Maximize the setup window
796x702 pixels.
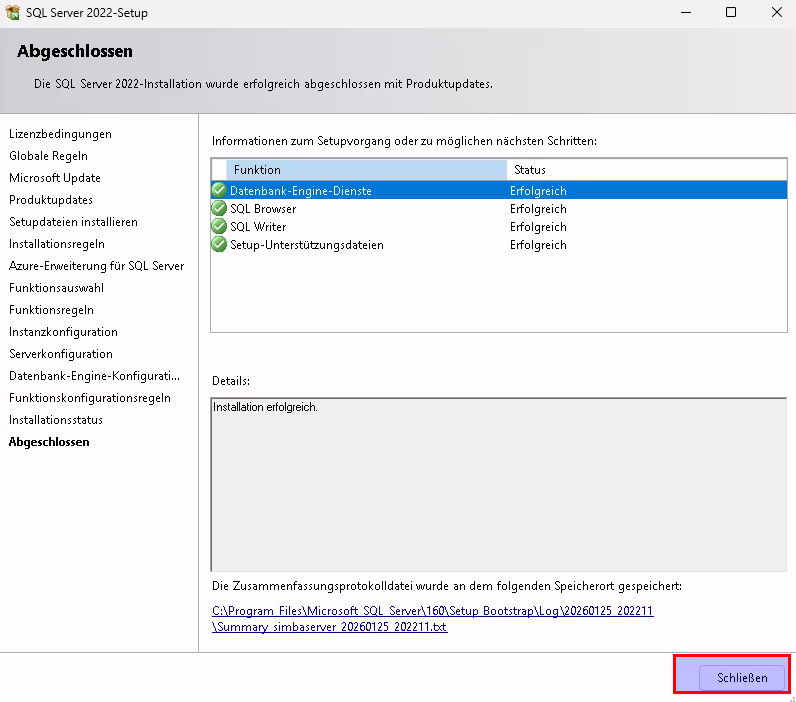coord(731,13)
